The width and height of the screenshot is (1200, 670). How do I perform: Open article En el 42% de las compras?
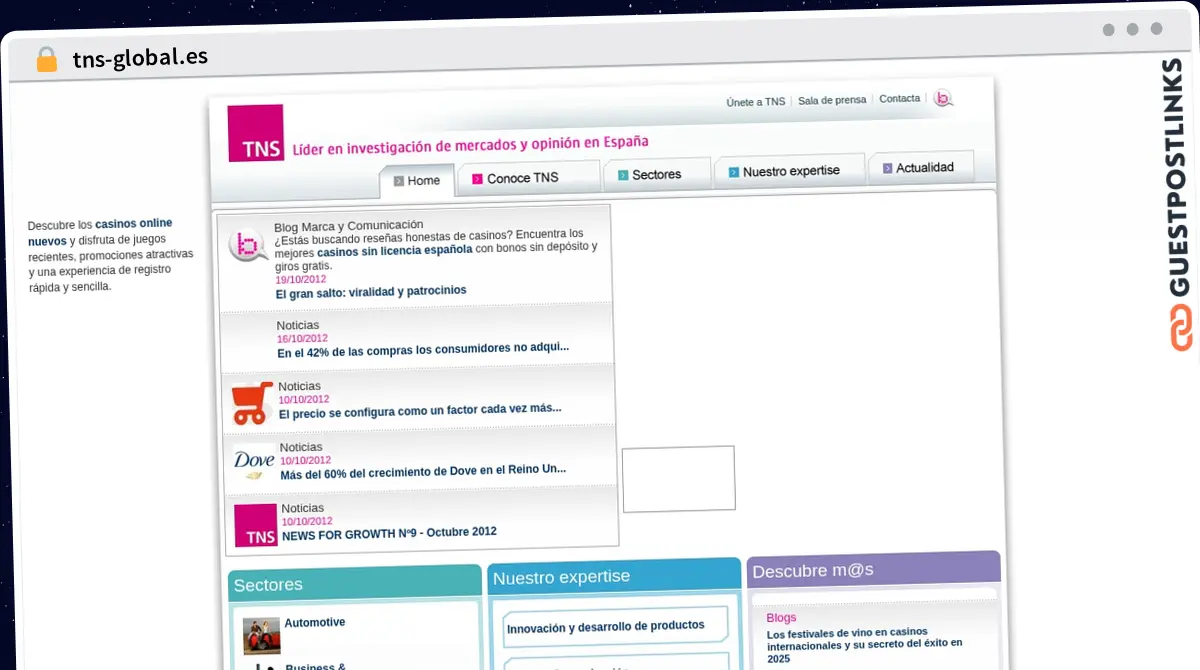[423, 352]
